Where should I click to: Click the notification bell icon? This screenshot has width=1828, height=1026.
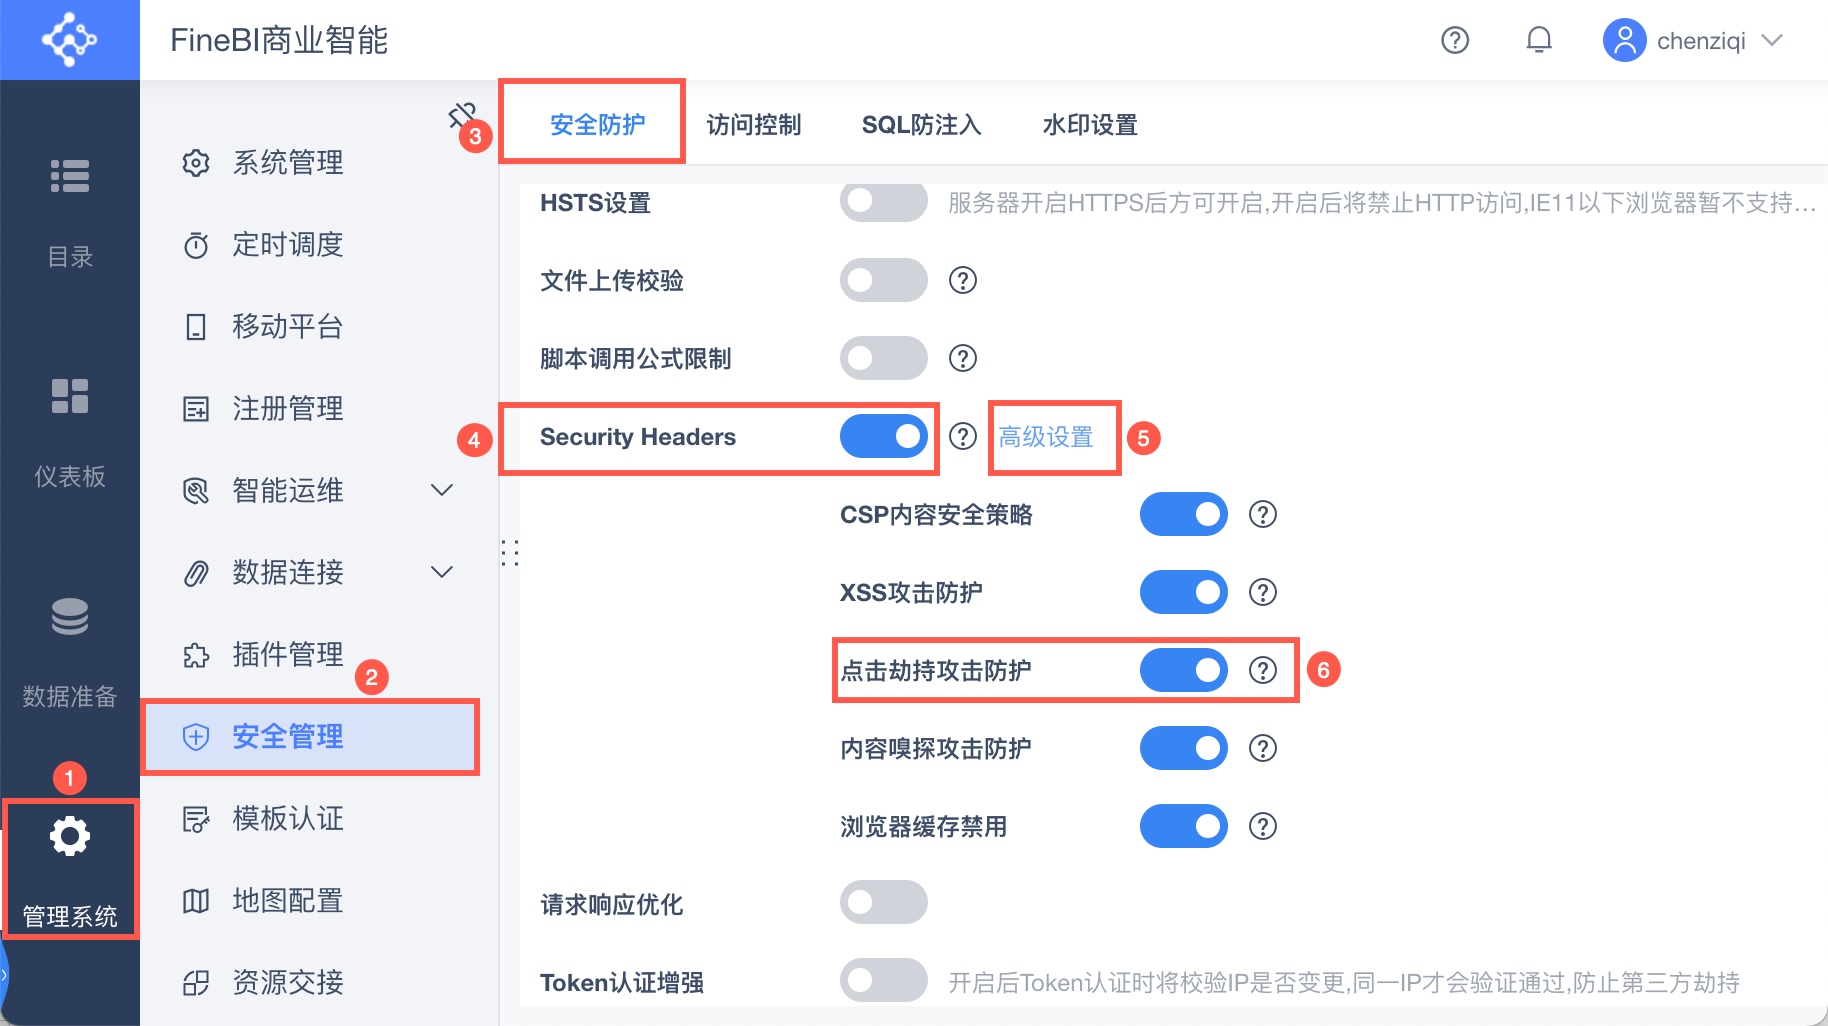click(1539, 40)
